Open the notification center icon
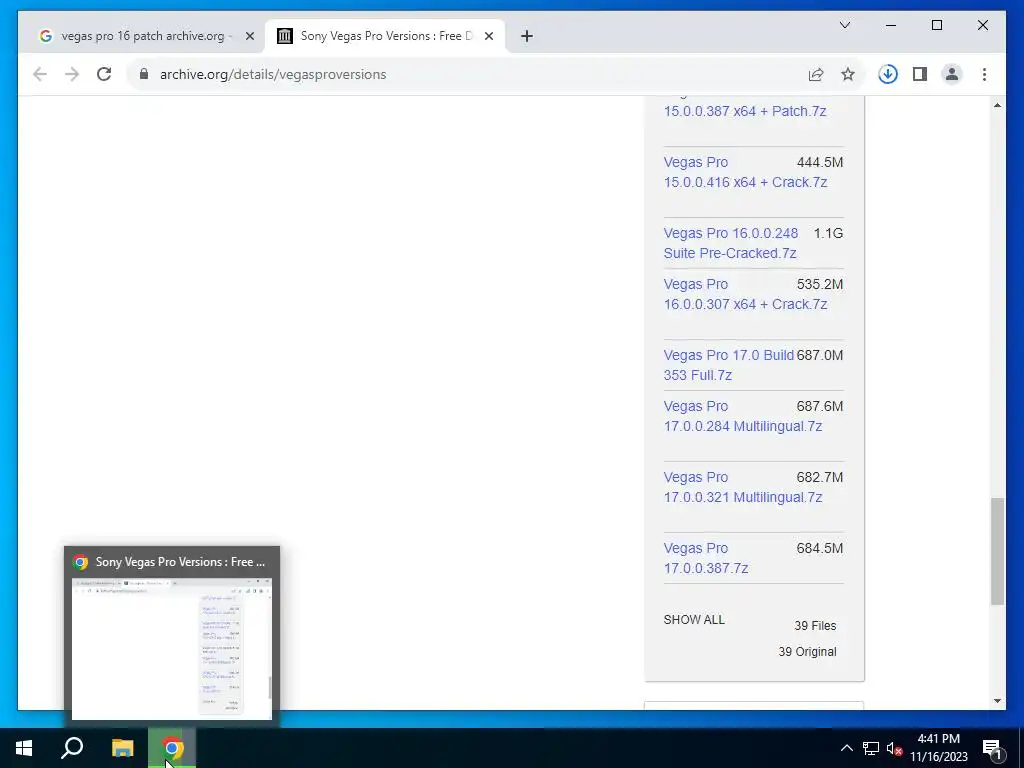Viewport: 1024px width, 768px height. (x=992, y=748)
